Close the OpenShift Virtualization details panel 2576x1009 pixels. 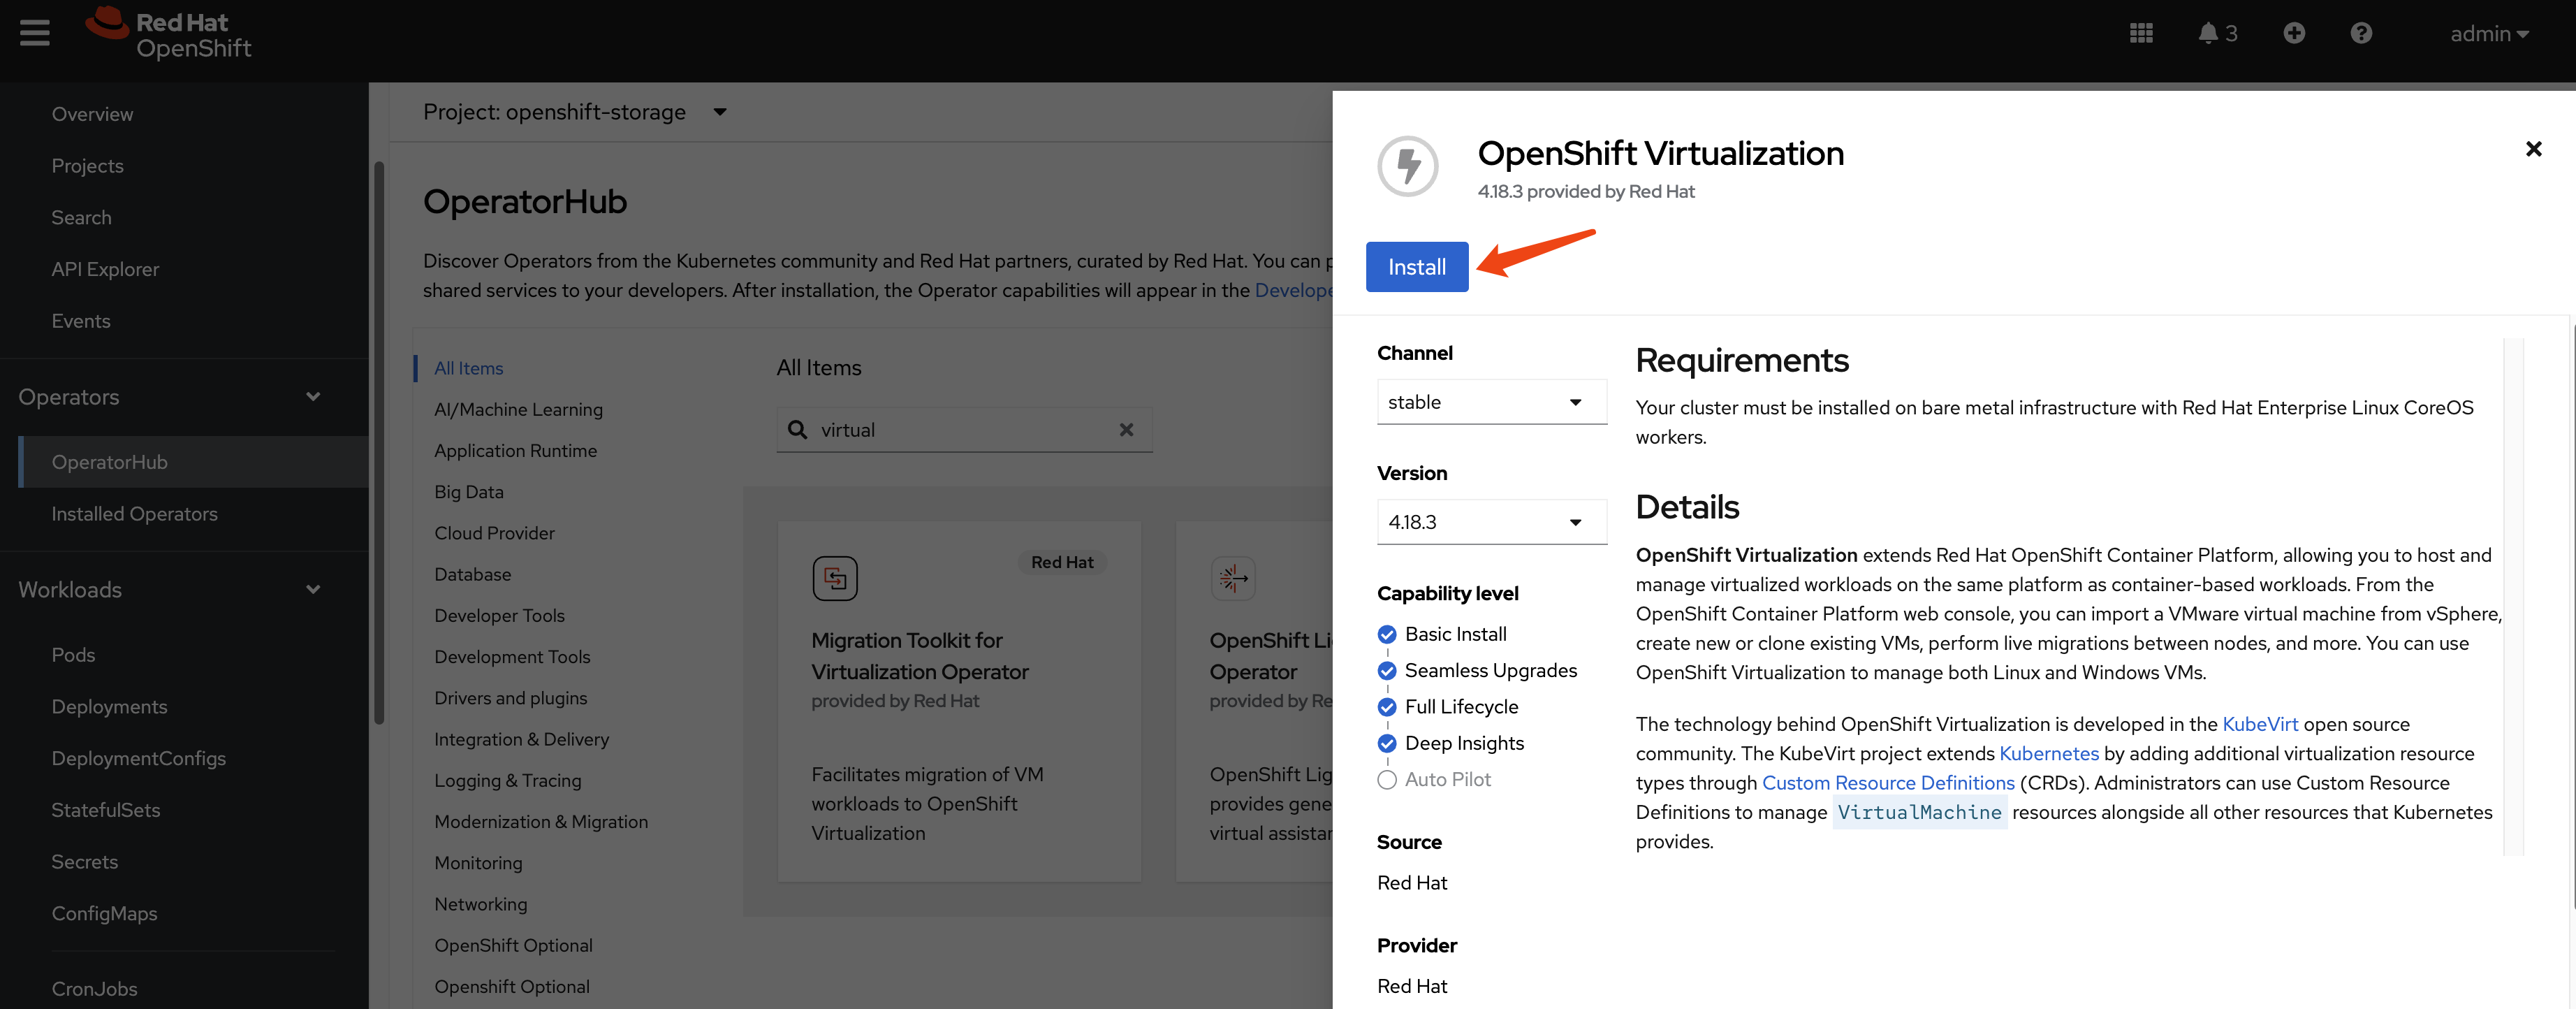click(x=2533, y=149)
